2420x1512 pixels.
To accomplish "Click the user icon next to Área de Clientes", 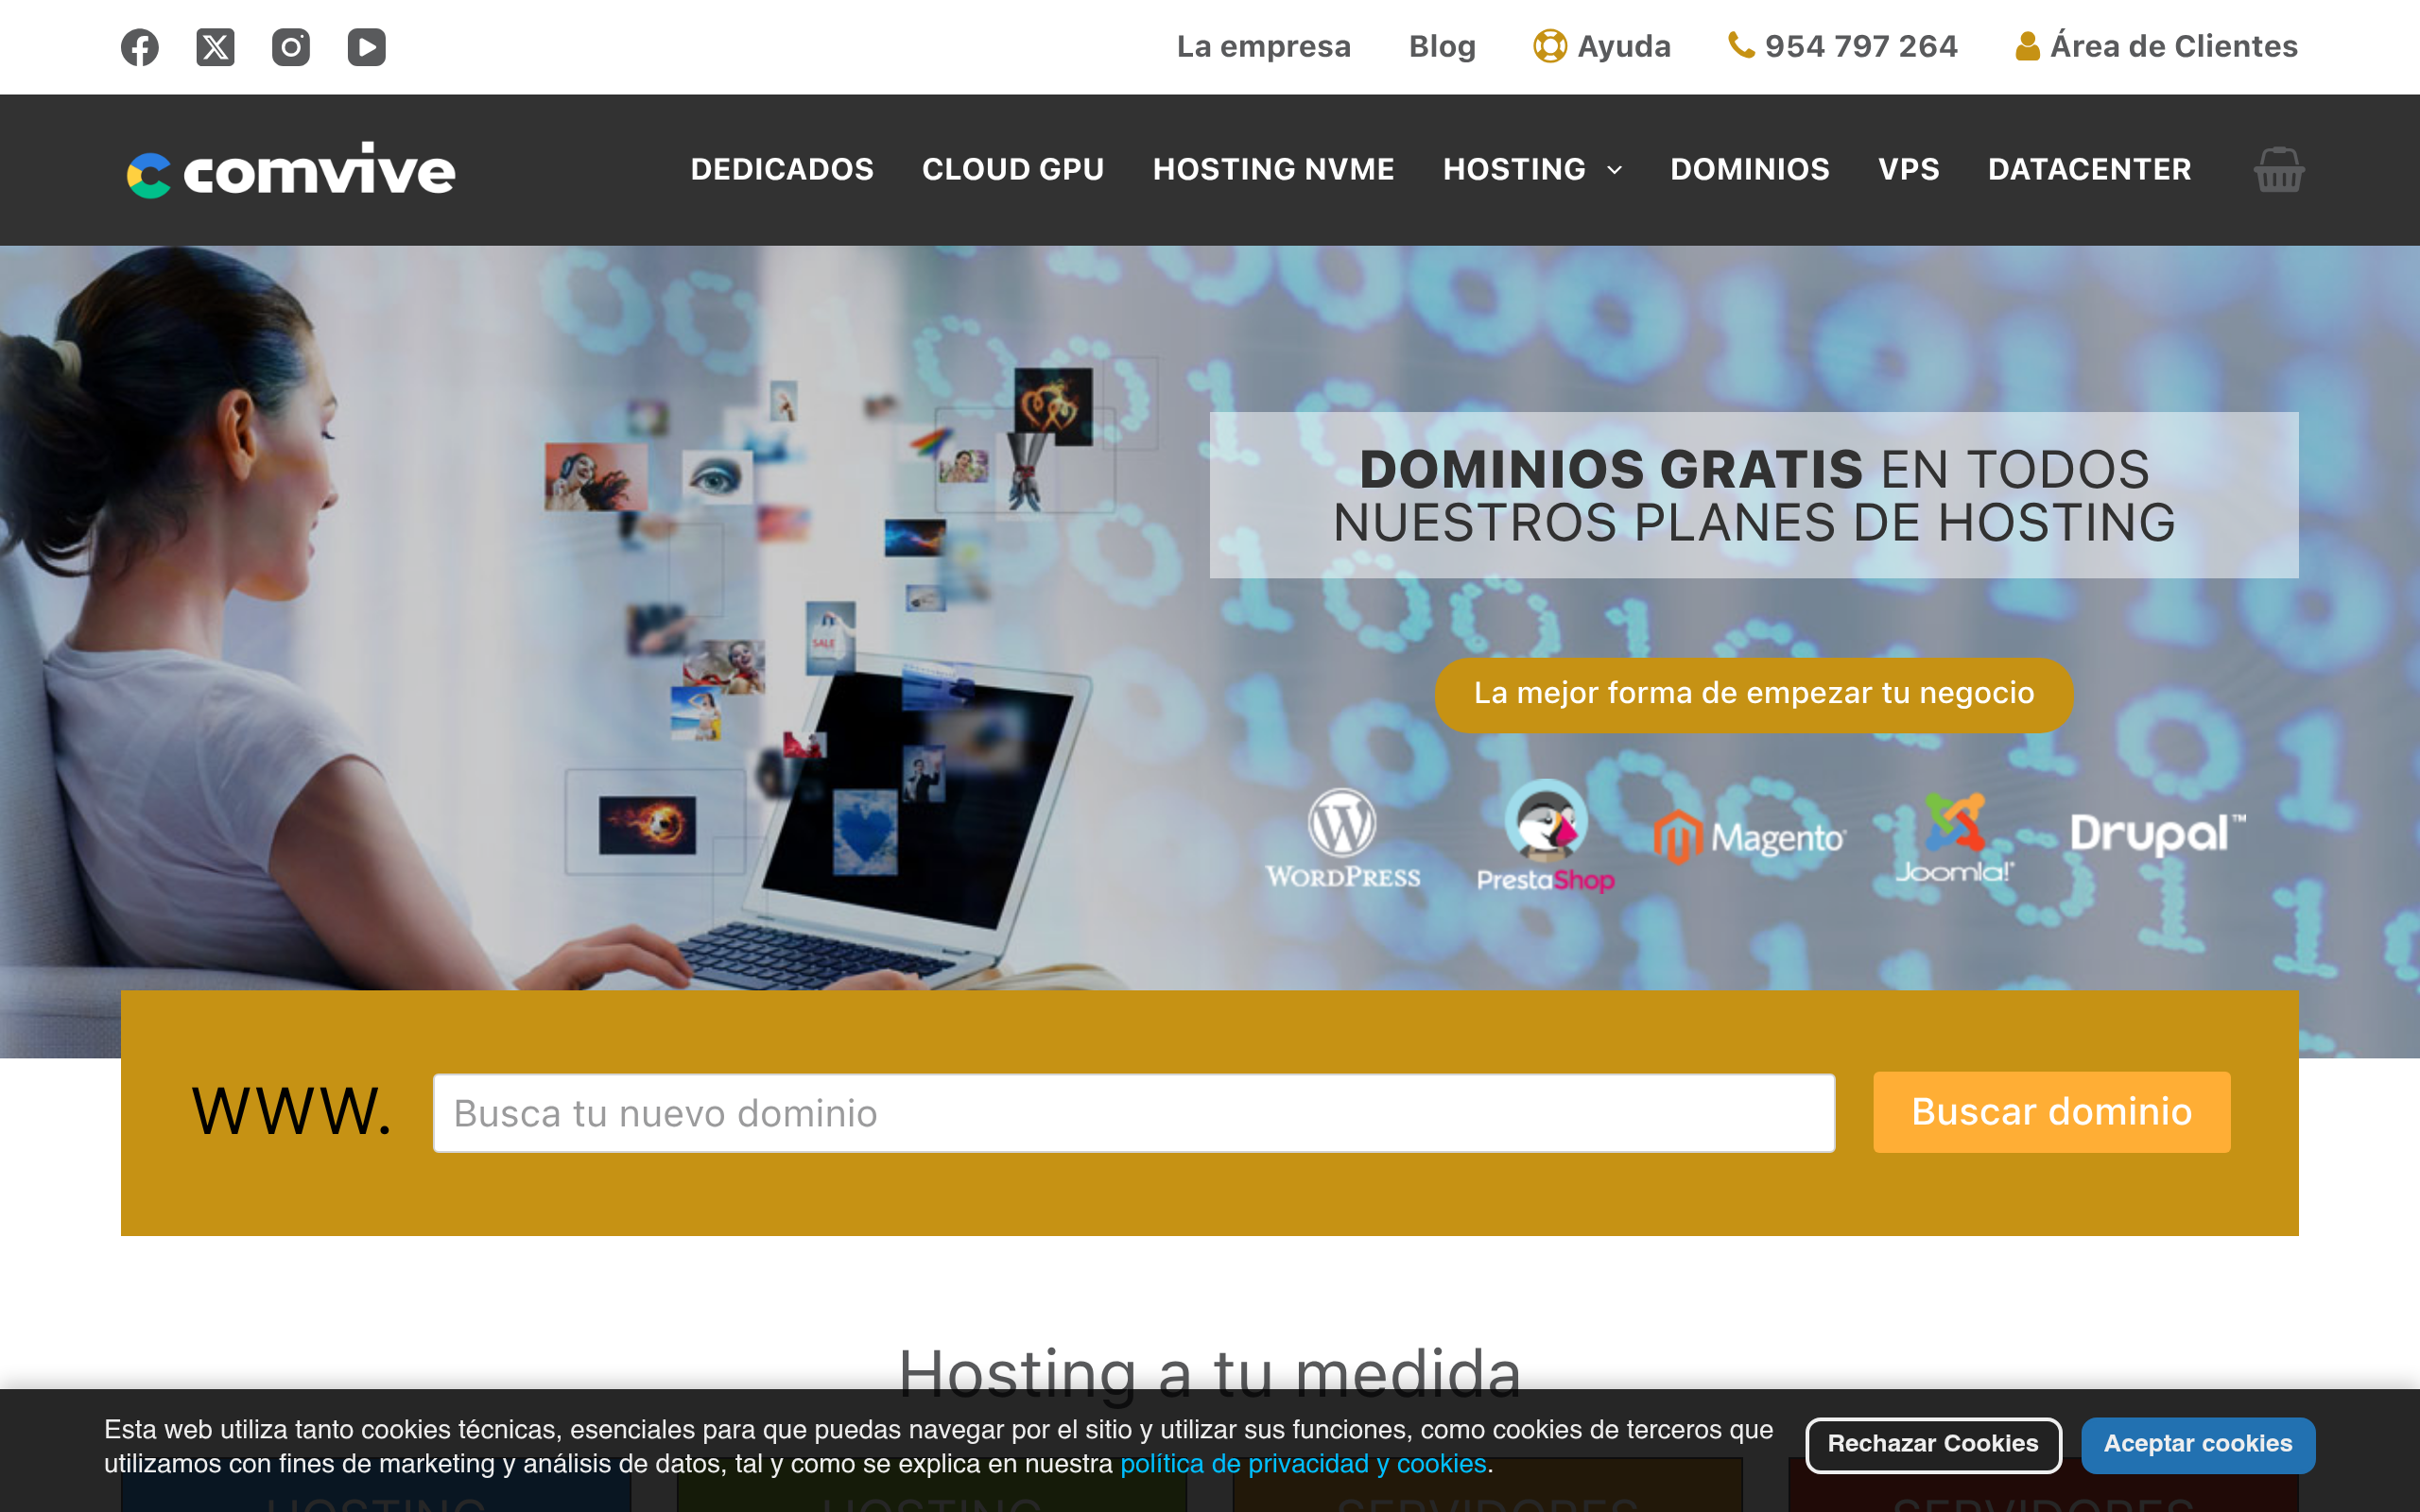I will tap(2027, 46).
